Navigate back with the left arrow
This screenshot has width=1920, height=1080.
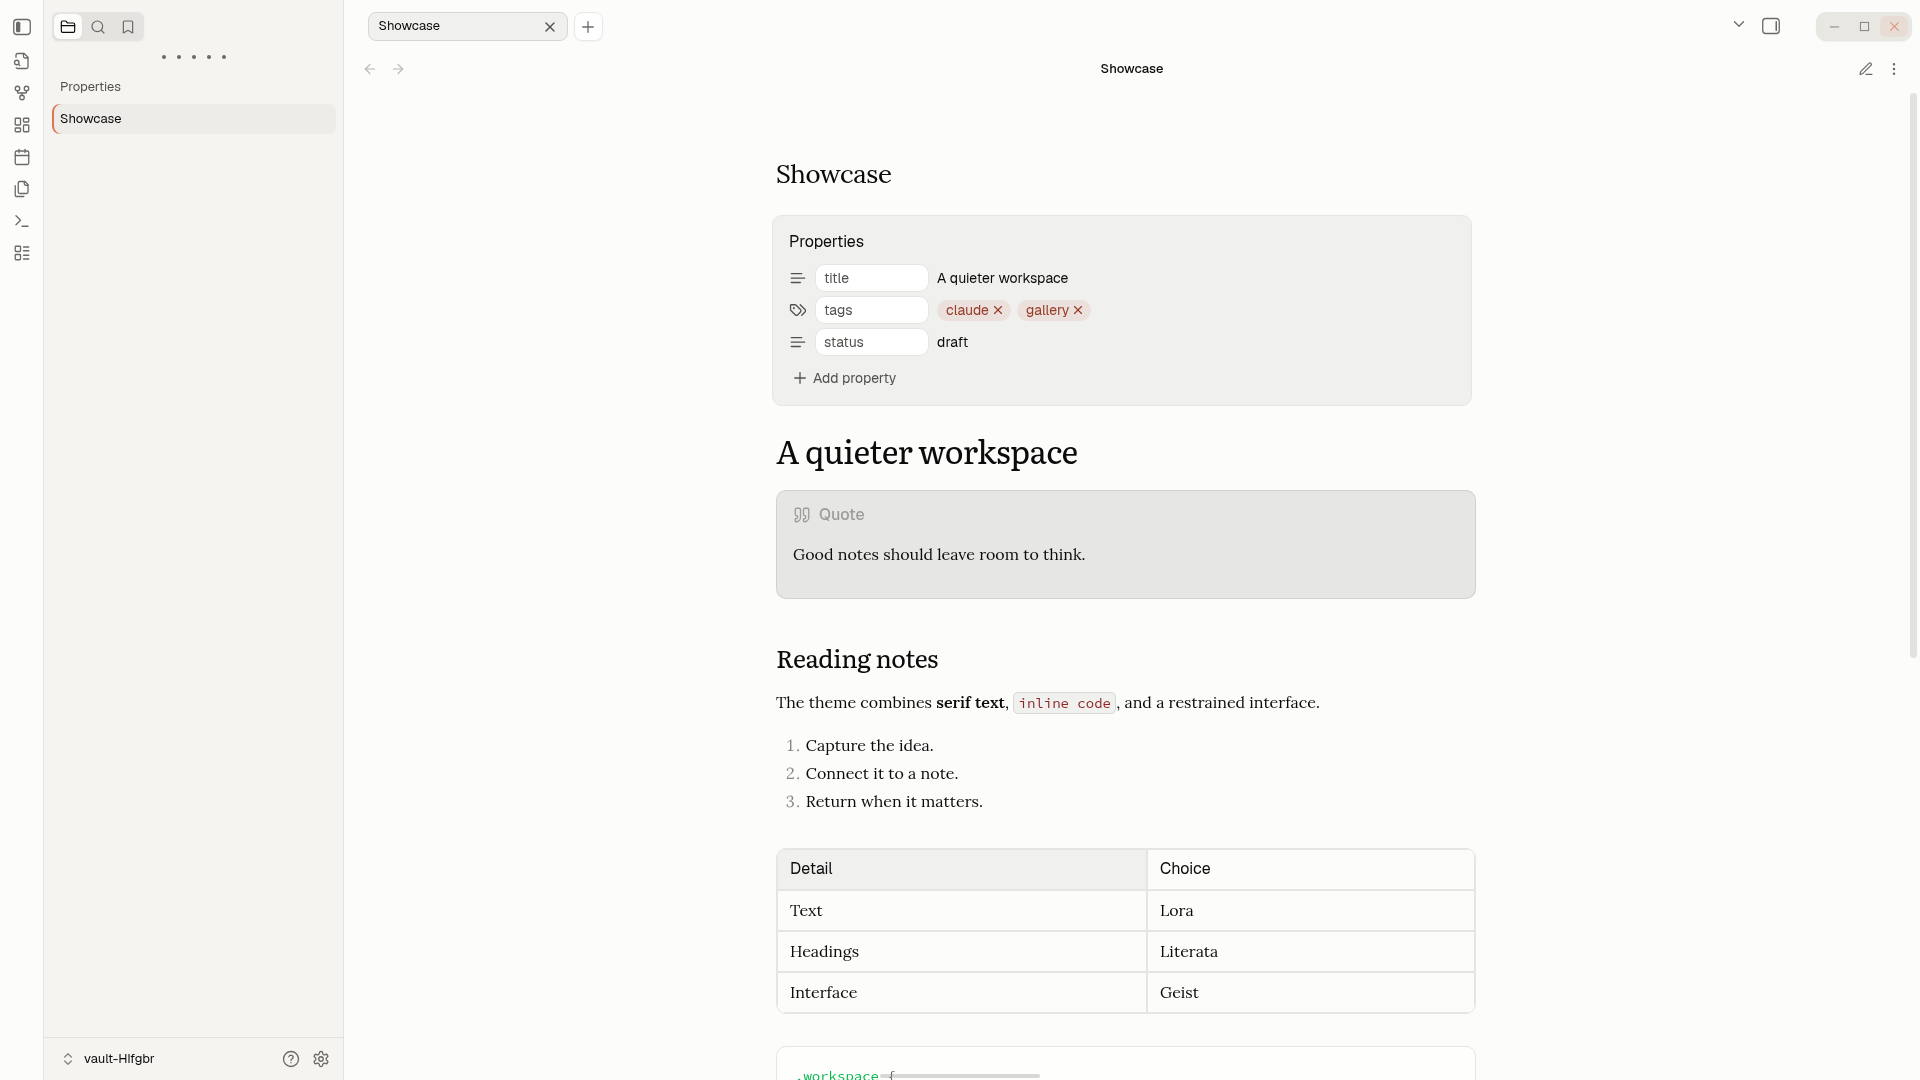[x=370, y=69]
